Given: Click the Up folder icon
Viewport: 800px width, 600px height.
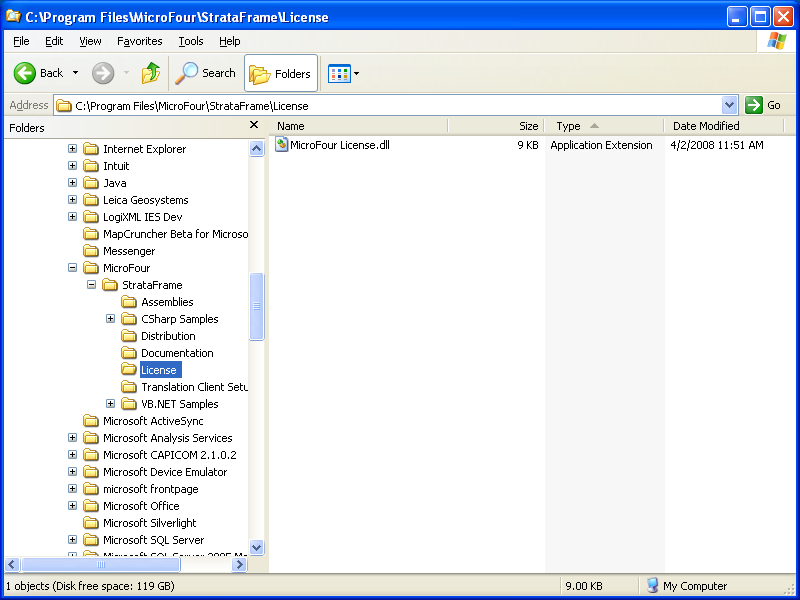Looking at the screenshot, I should [x=151, y=73].
